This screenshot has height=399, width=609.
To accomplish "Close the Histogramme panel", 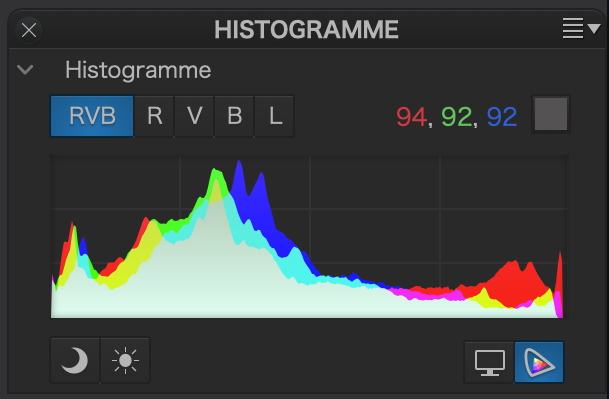I will (x=29, y=30).
